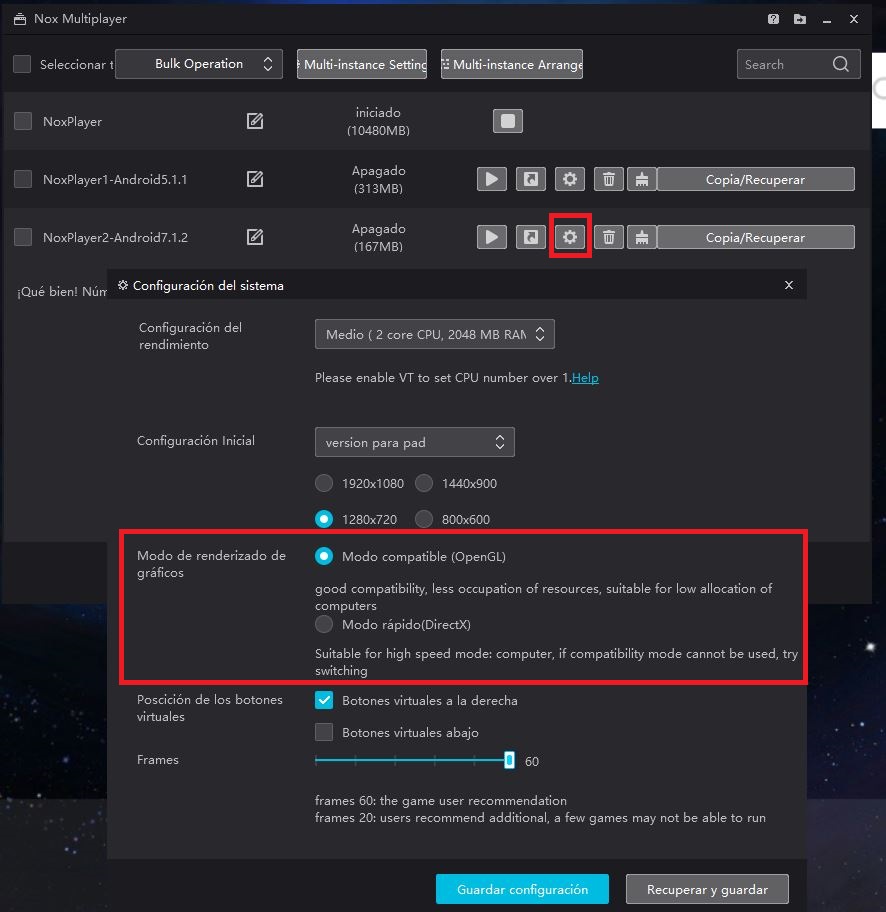This screenshot has height=912, width=886.
Task: Clean up disk for NoxPlayer2-Android7.1.2
Action: coord(642,237)
